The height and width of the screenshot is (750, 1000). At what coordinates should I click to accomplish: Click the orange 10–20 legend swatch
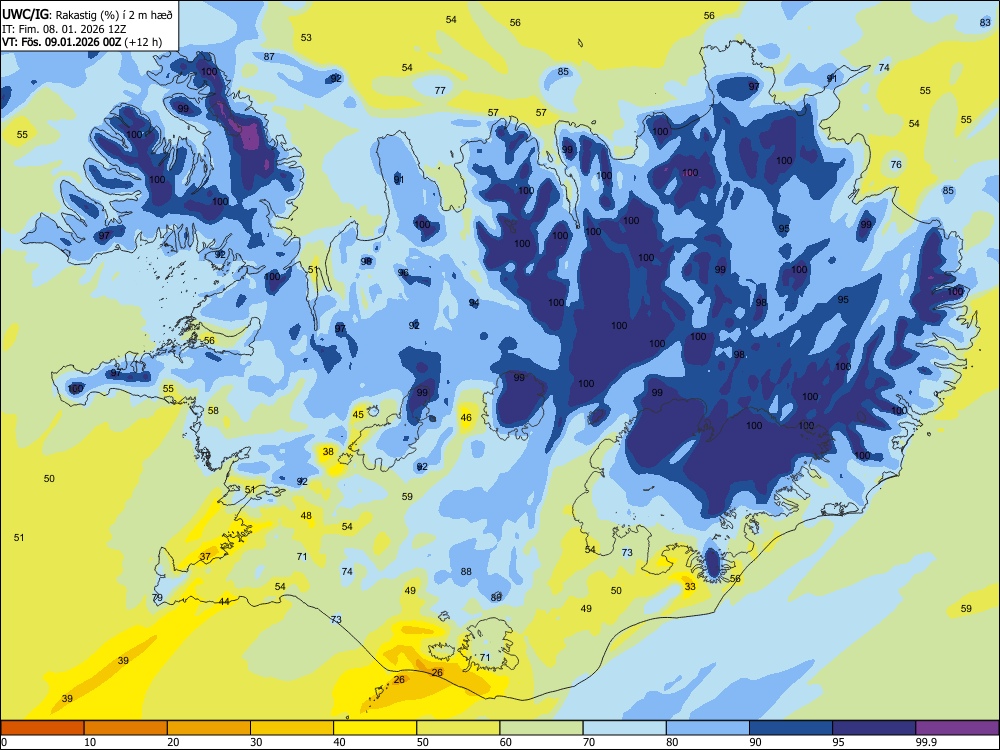pos(126,728)
